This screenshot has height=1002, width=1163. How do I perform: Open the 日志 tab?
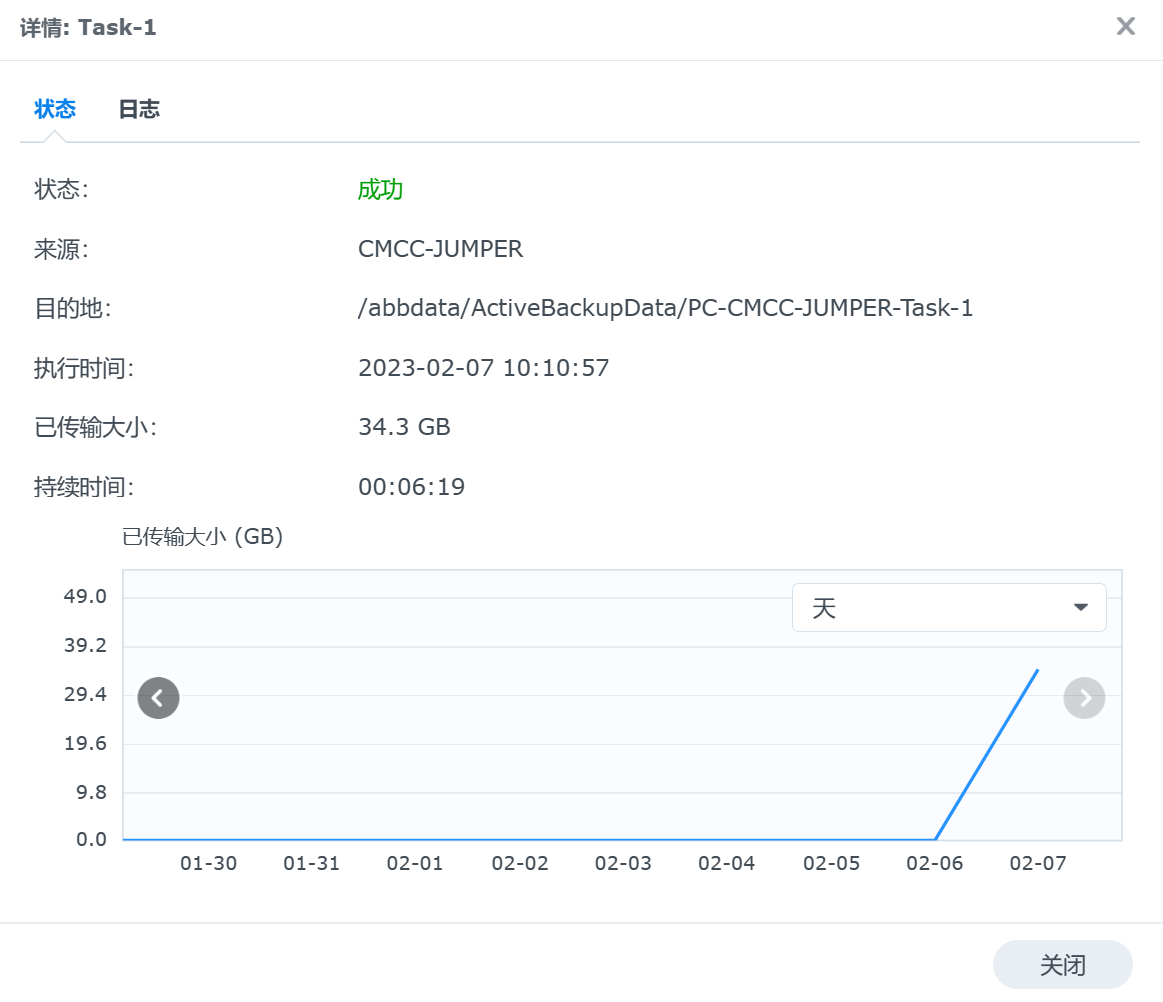(139, 109)
